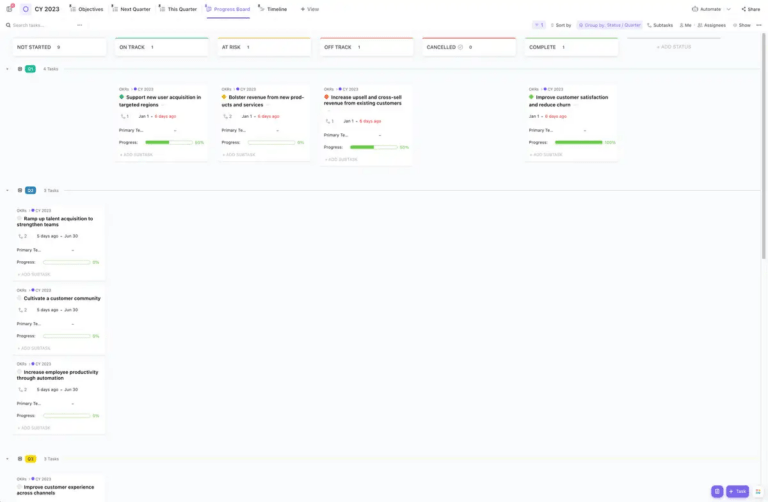Toggle status circle on Increase employee productivity
Screen dimensions: 768x502
point(20,372)
